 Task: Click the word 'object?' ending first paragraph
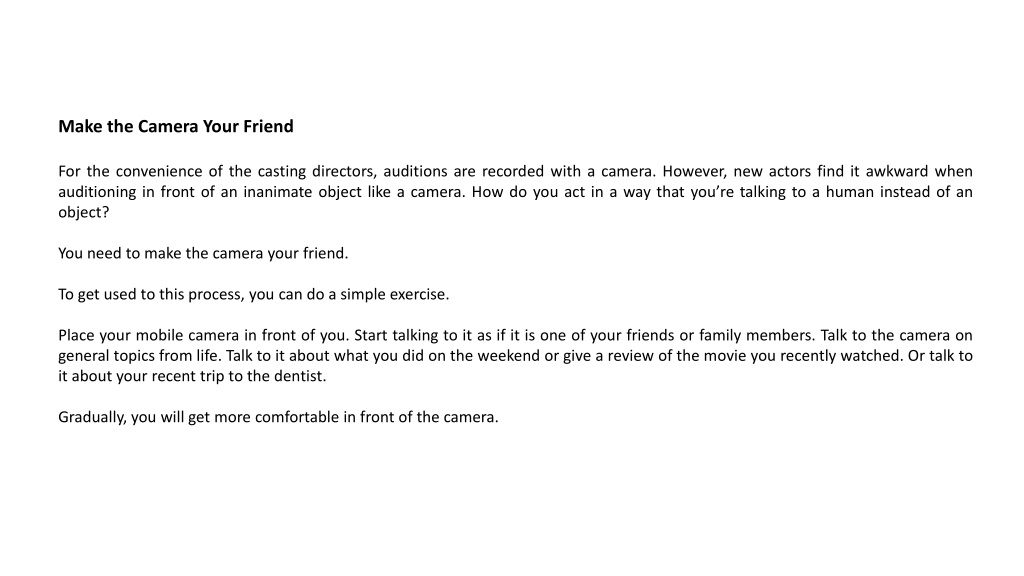pyautogui.click(x=84, y=213)
